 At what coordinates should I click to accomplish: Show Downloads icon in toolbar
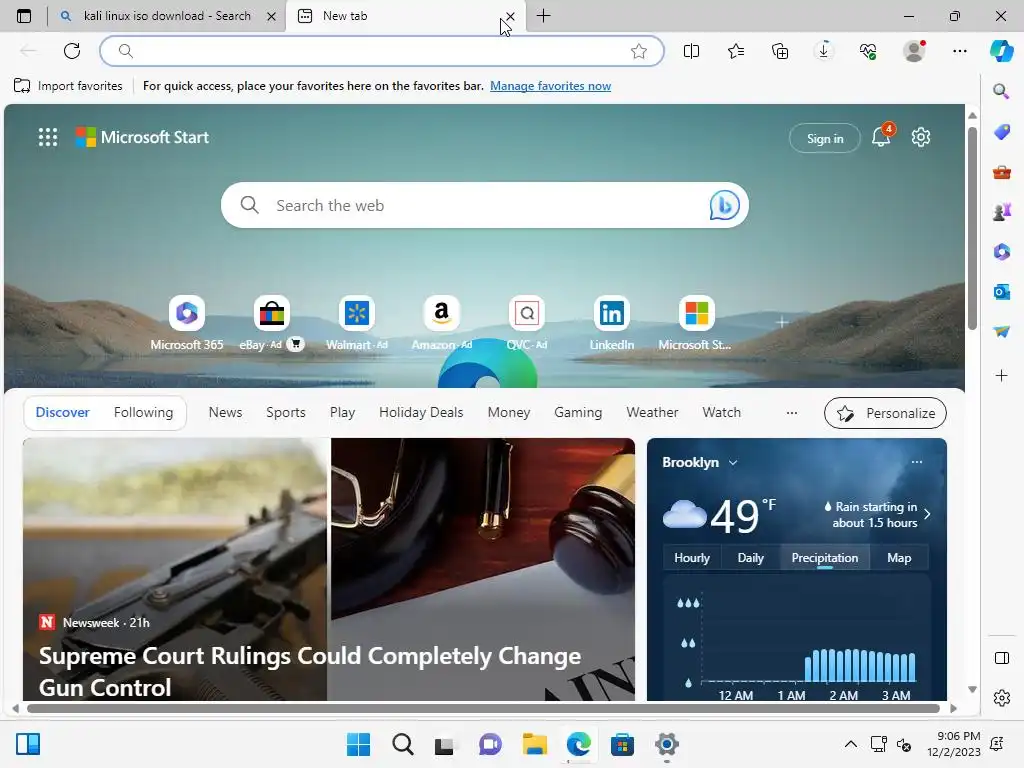pyautogui.click(x=824, y=51)
